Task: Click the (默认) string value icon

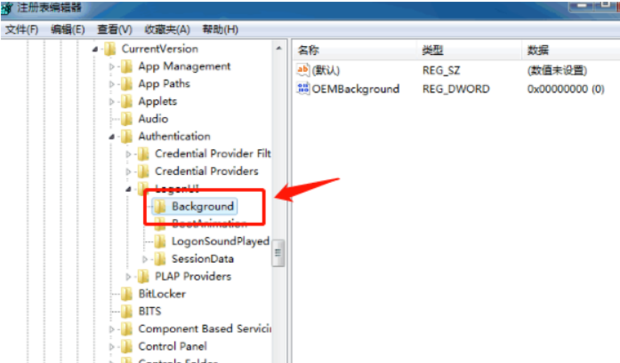Action: (303, 70)
